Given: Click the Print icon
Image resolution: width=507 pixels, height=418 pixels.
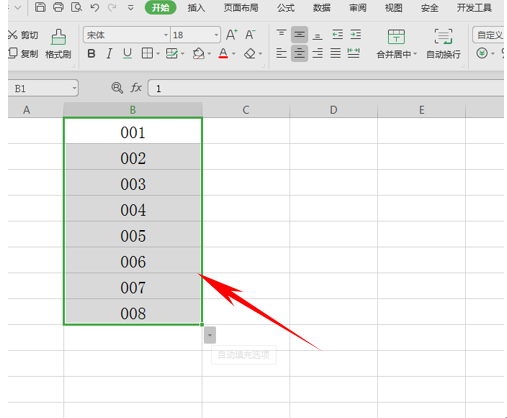Looking at the screenshot, I should point(58,7).
